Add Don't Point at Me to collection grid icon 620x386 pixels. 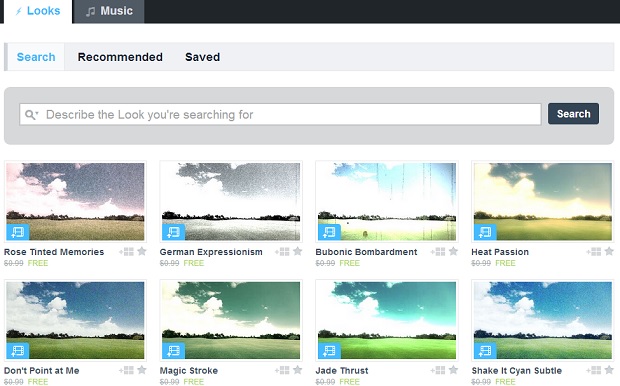point(127,370)
